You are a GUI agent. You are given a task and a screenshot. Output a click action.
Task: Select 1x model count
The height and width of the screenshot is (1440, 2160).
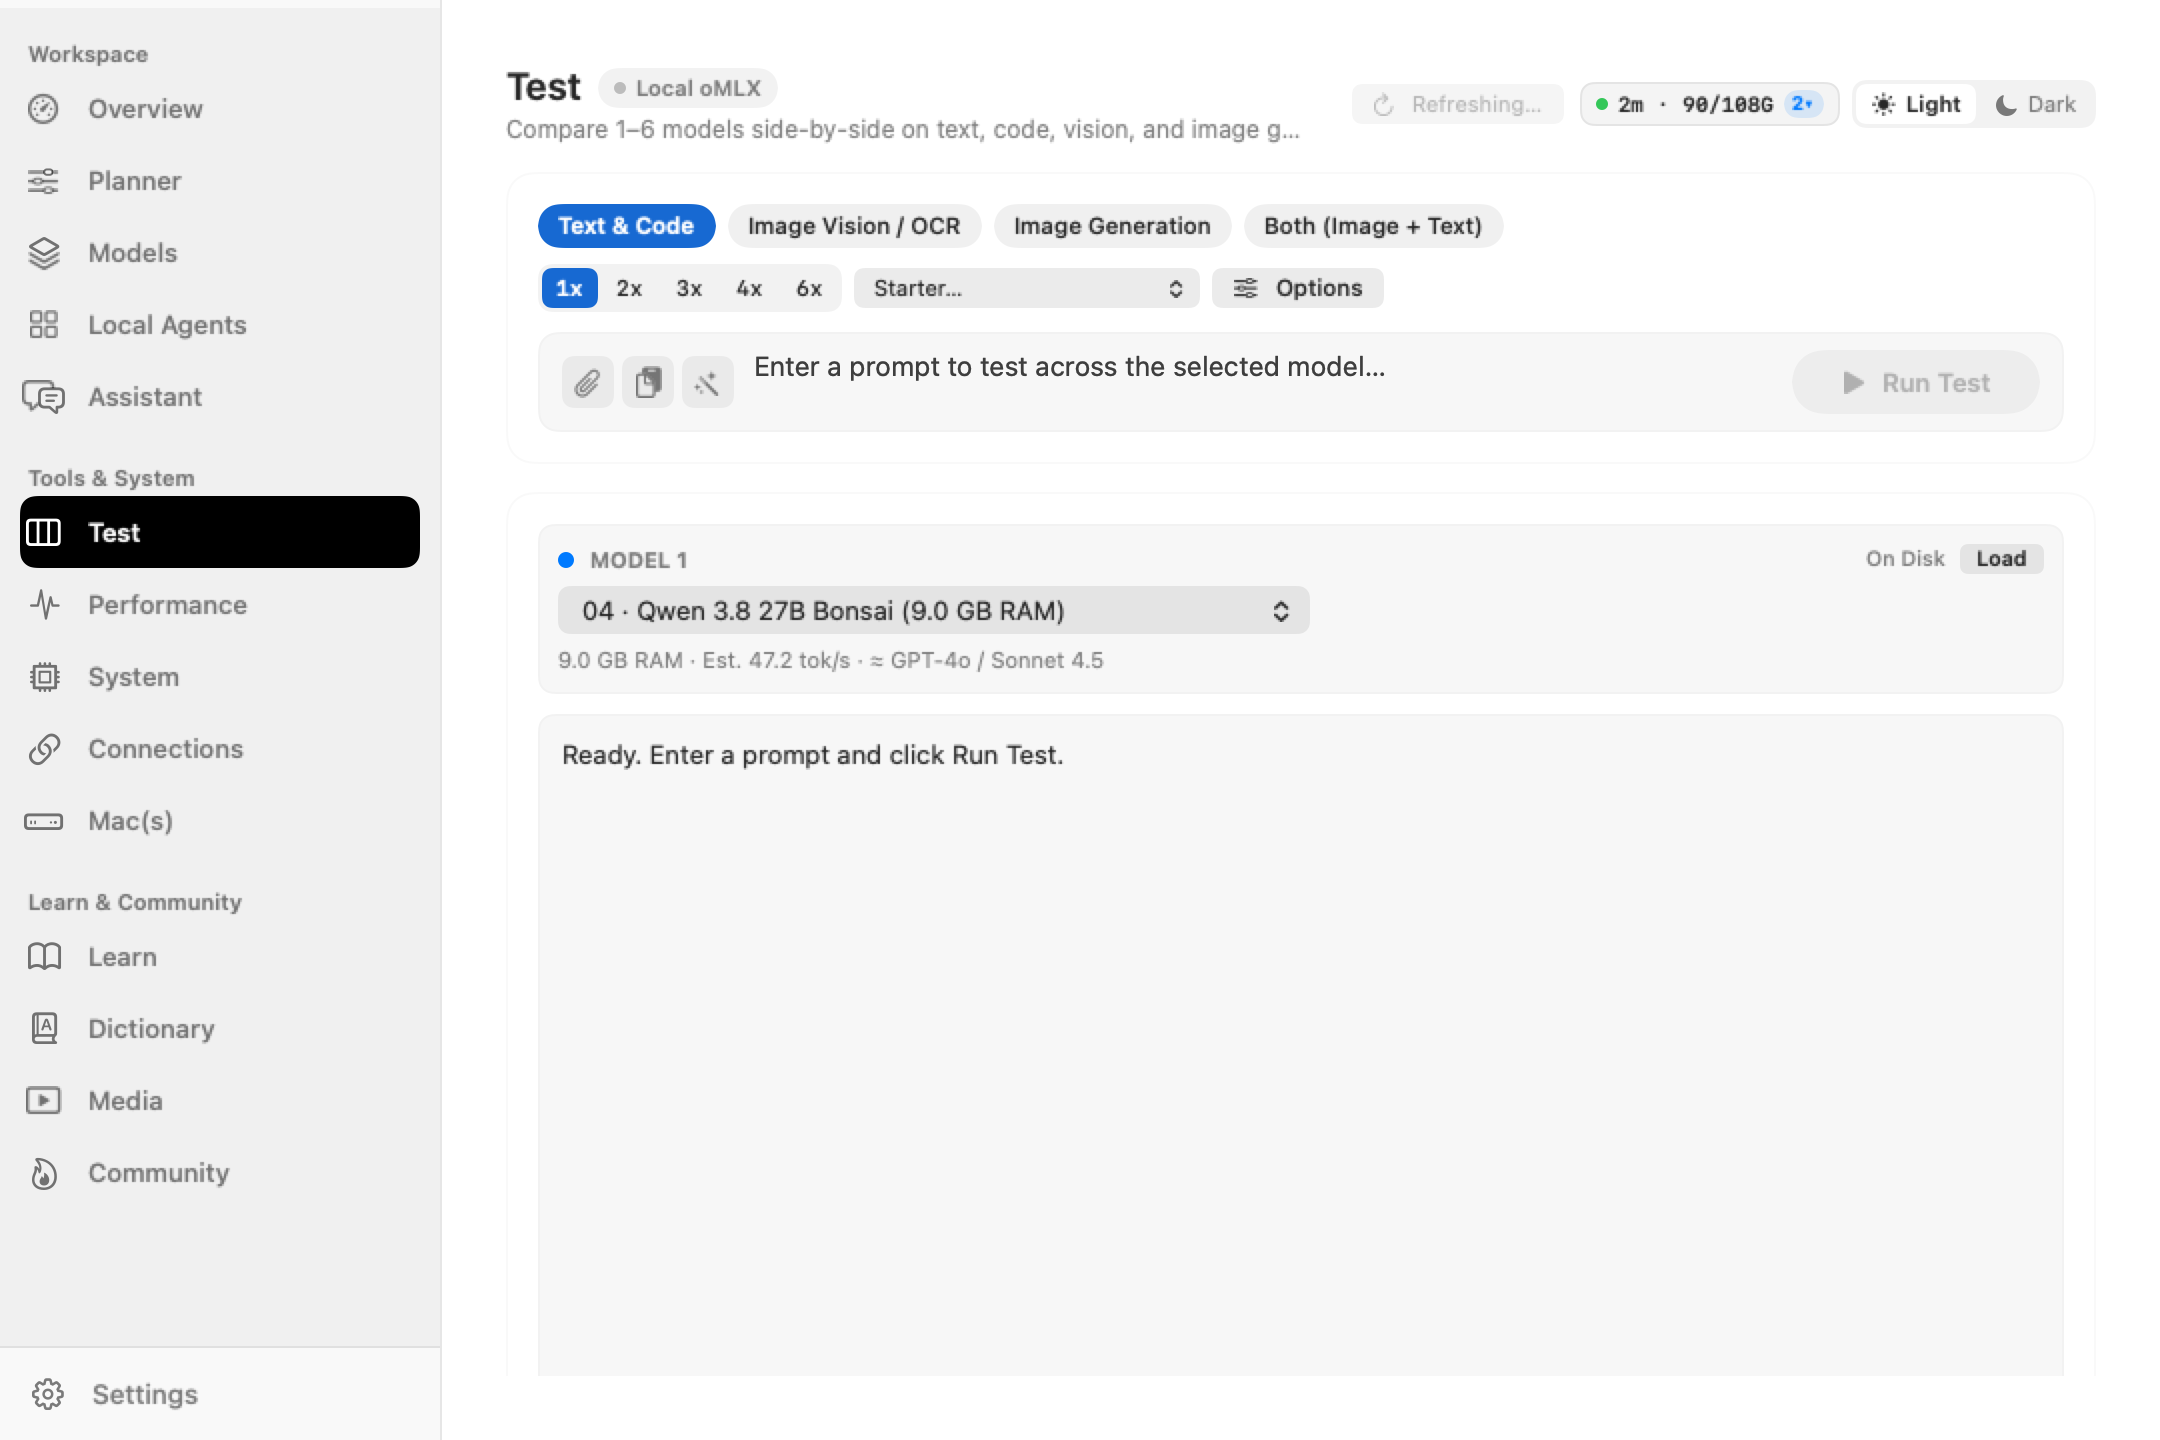coord(569,288)
